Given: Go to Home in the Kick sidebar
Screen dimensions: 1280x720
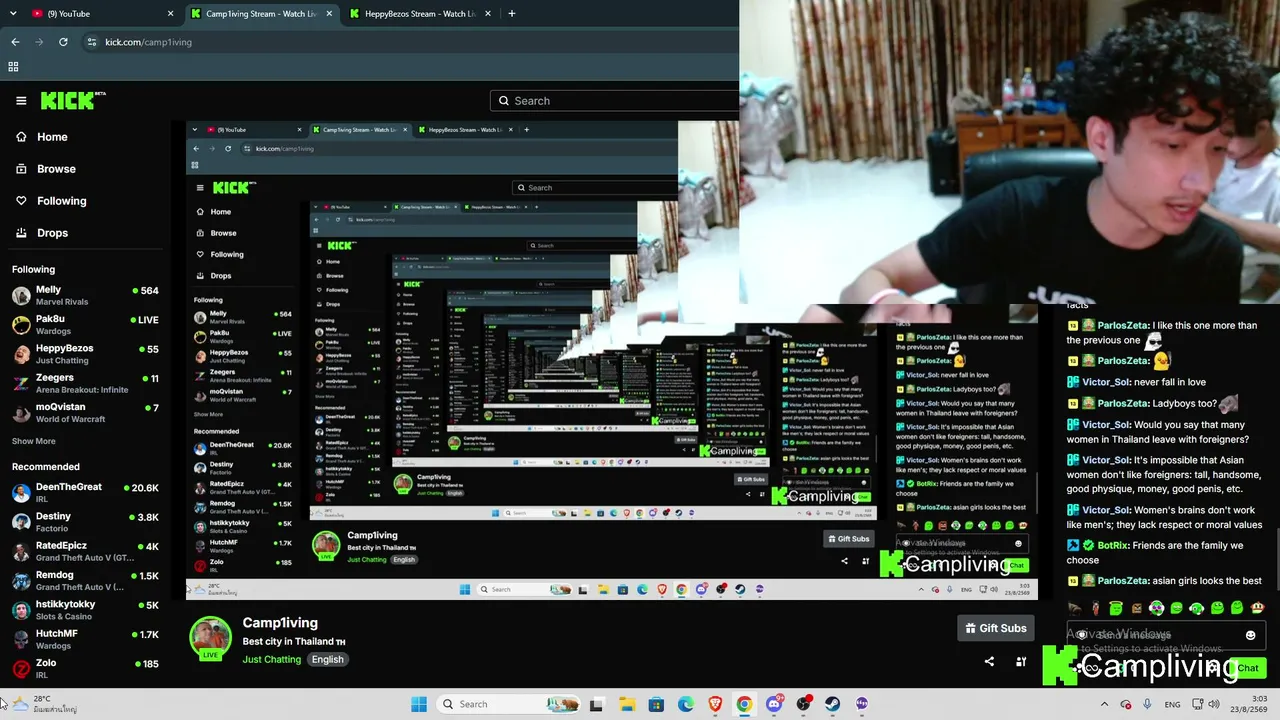Looking at the screenshot, I should (42, 137).
